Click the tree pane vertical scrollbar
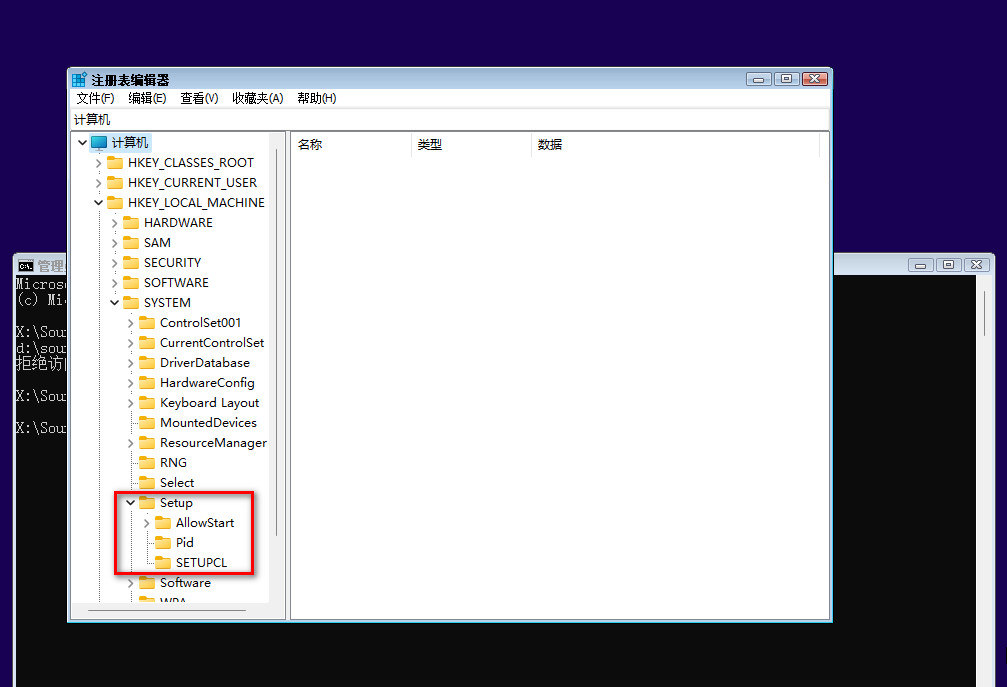The image size is (1007, 687). click(x=277, y=342)
